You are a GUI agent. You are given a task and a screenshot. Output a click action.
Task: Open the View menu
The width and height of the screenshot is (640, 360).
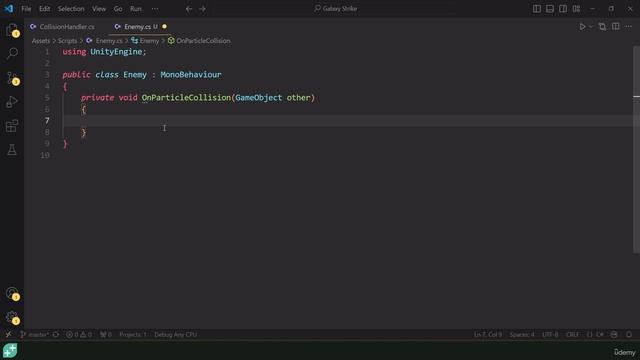point(99,9)
